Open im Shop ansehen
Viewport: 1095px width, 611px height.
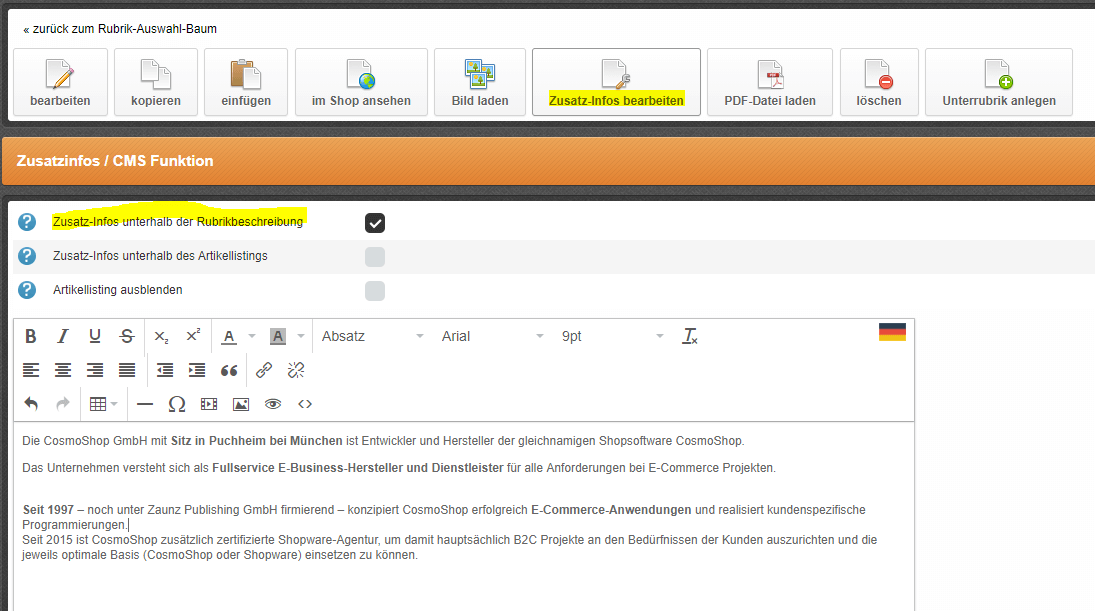[361, 82]
